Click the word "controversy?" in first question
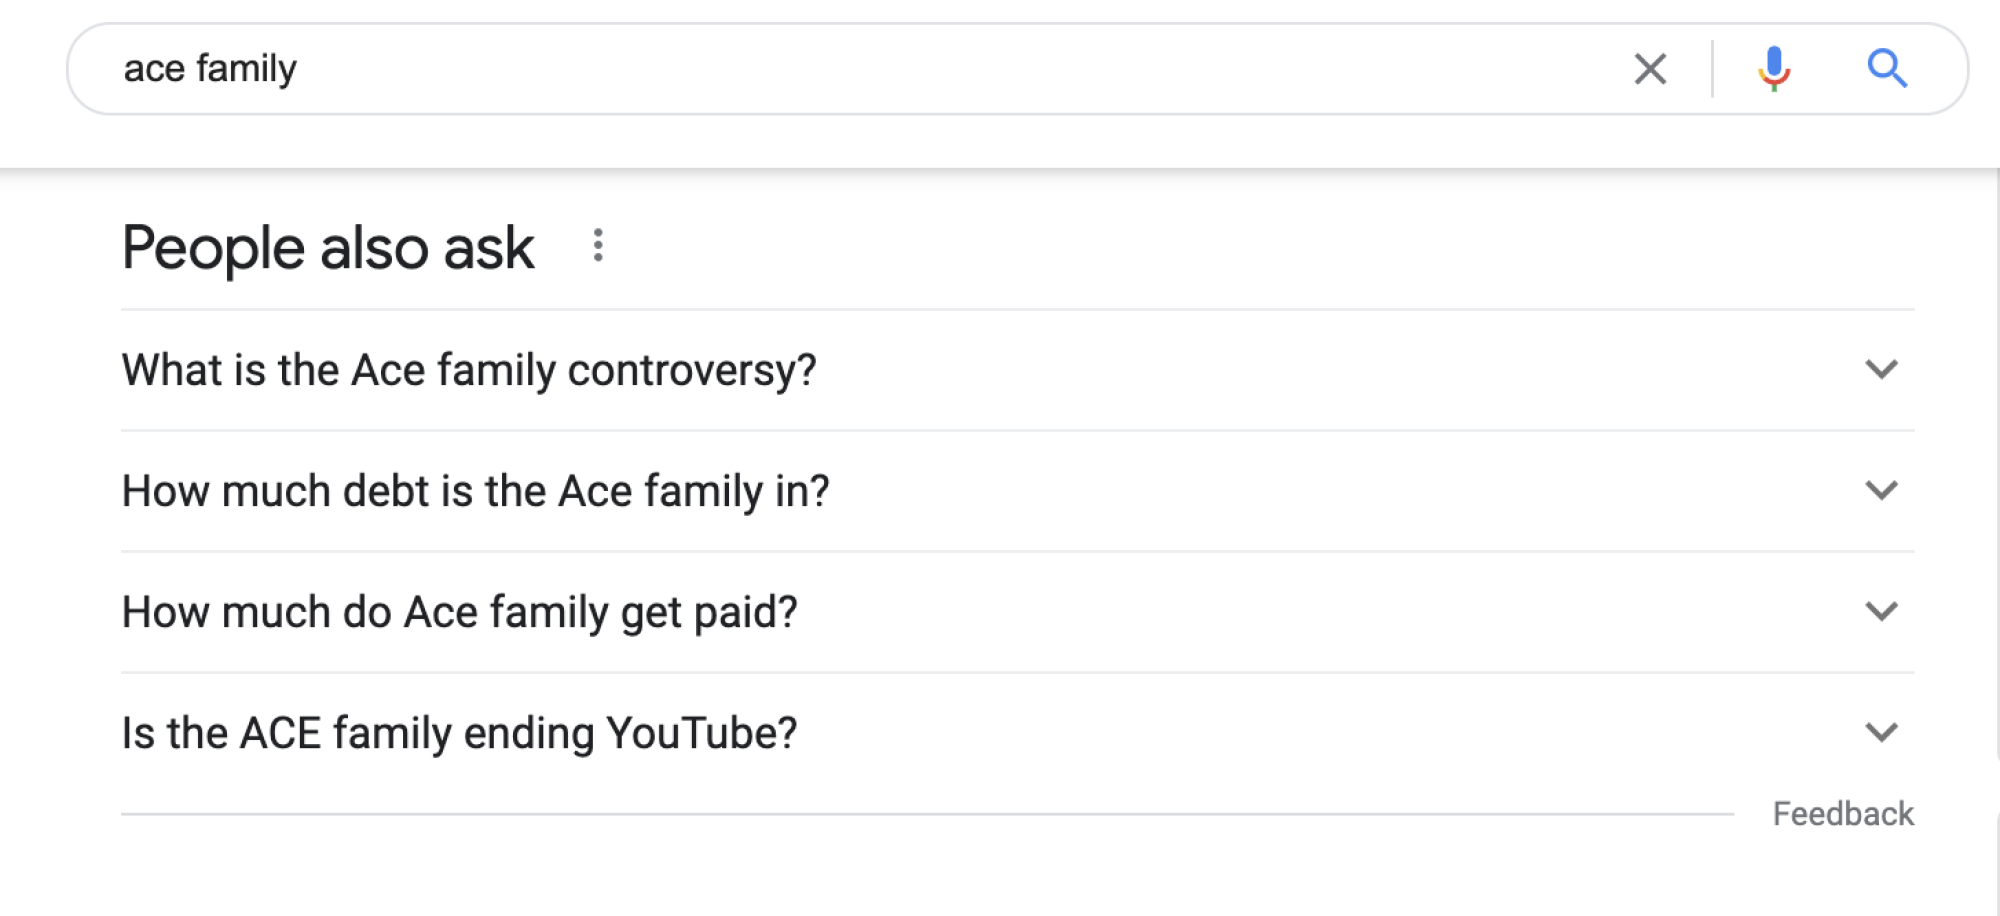2000x916 pixels. (x=692, y=370)
